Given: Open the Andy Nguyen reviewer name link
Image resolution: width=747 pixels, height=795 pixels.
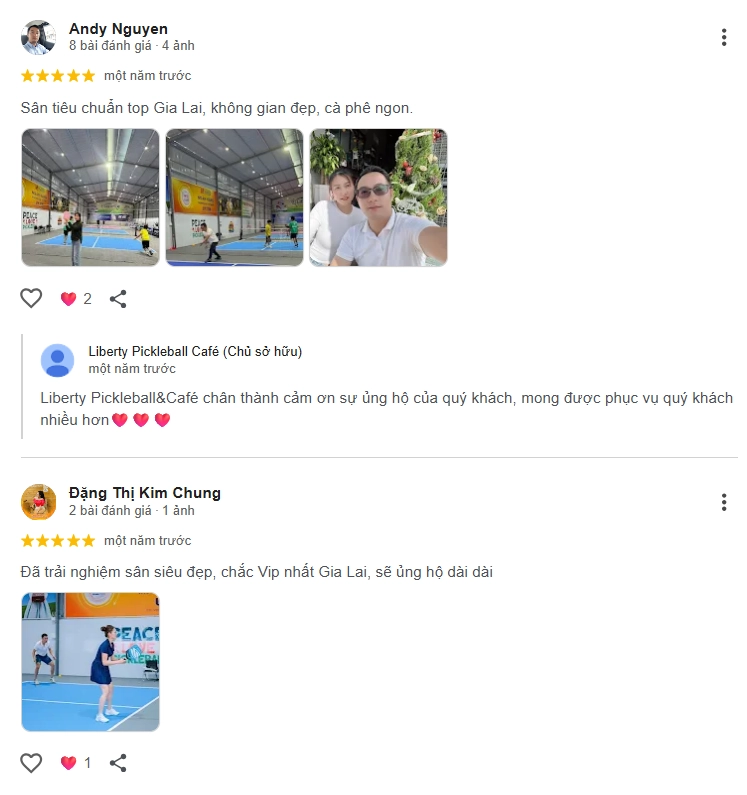Looking at the screenshot, I should point(118,29).
